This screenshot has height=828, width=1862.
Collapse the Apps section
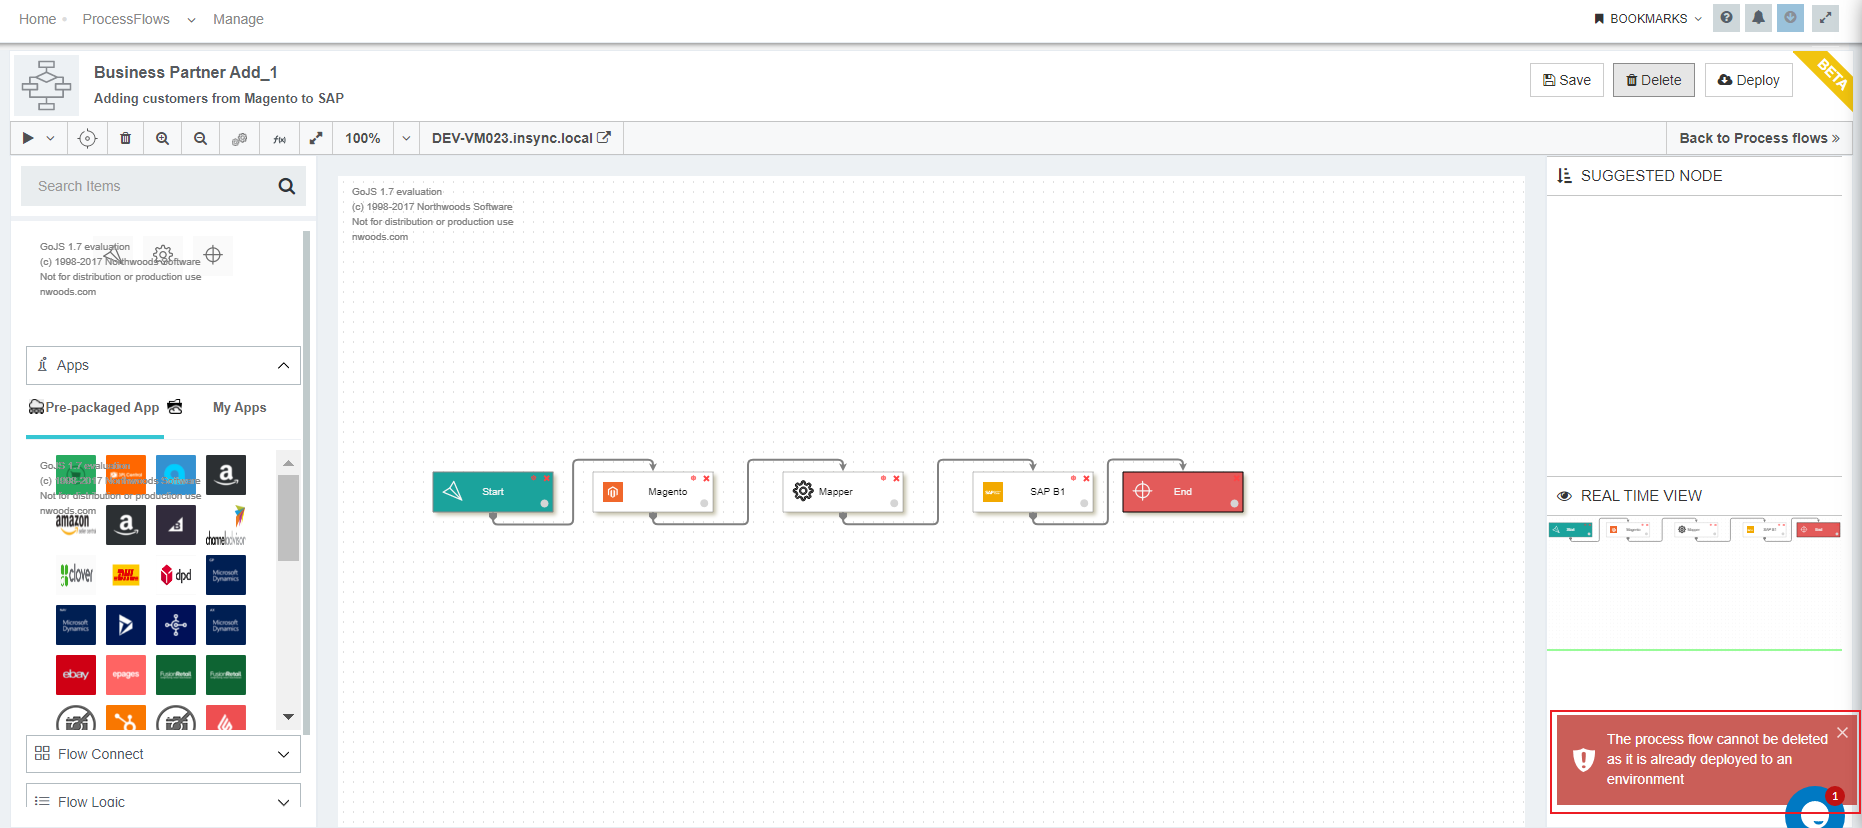(283, 365)
